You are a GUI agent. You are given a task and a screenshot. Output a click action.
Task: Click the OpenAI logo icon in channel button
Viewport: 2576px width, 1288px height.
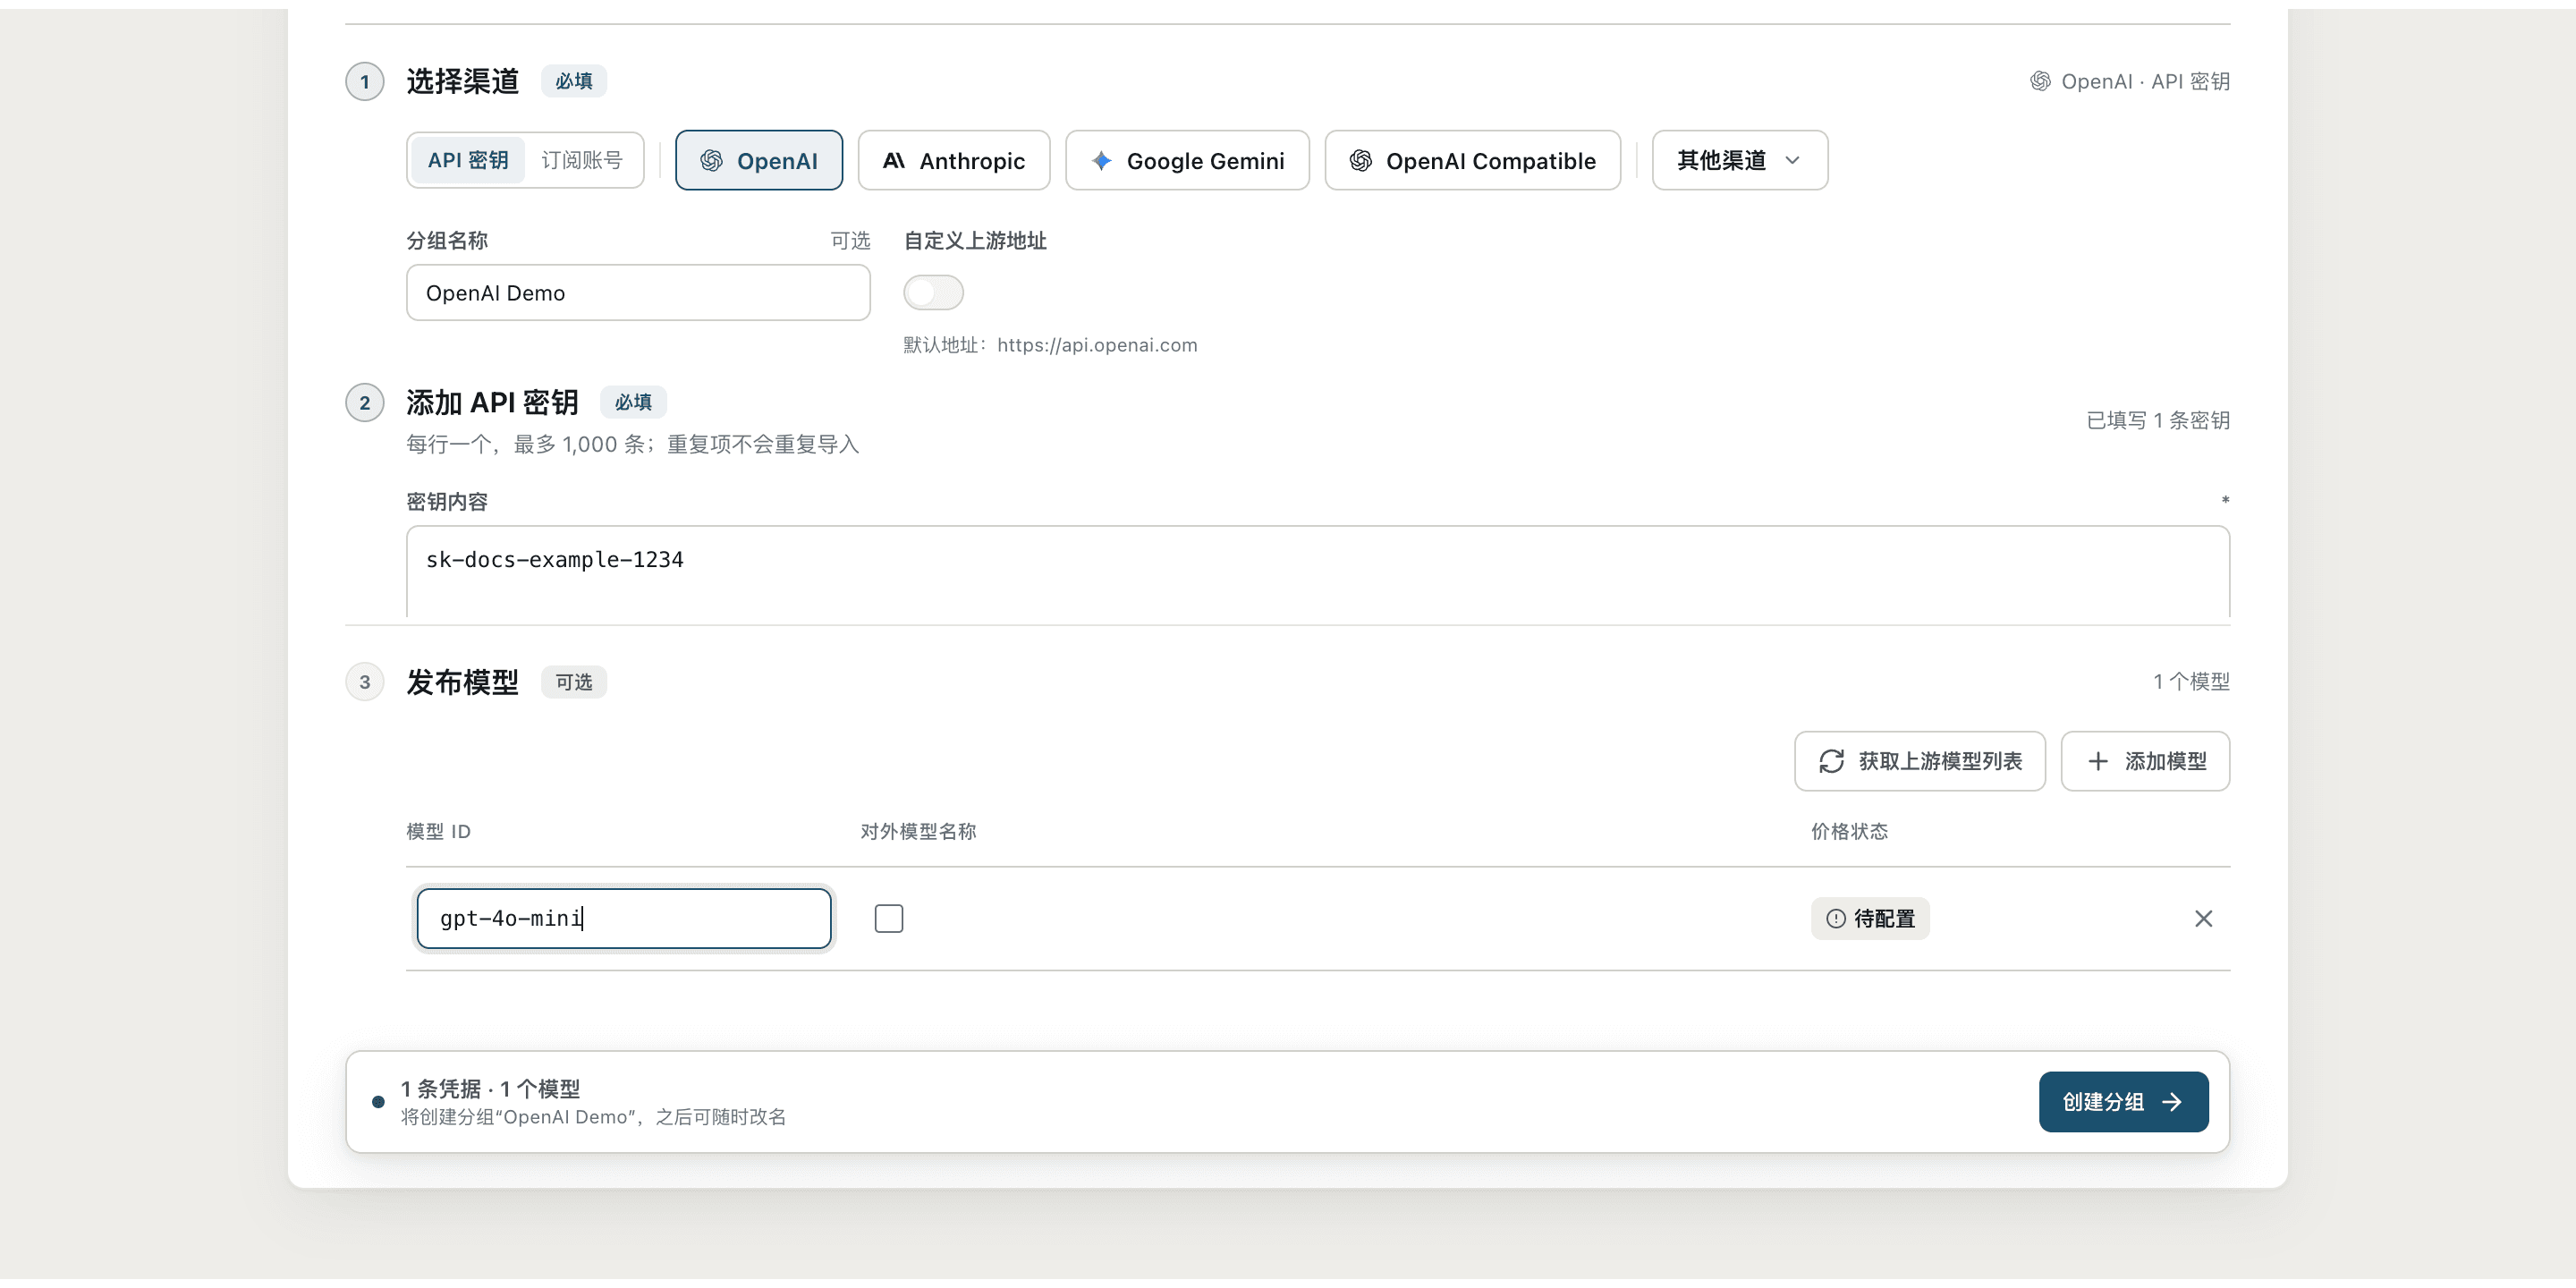(x=711, y=161)
